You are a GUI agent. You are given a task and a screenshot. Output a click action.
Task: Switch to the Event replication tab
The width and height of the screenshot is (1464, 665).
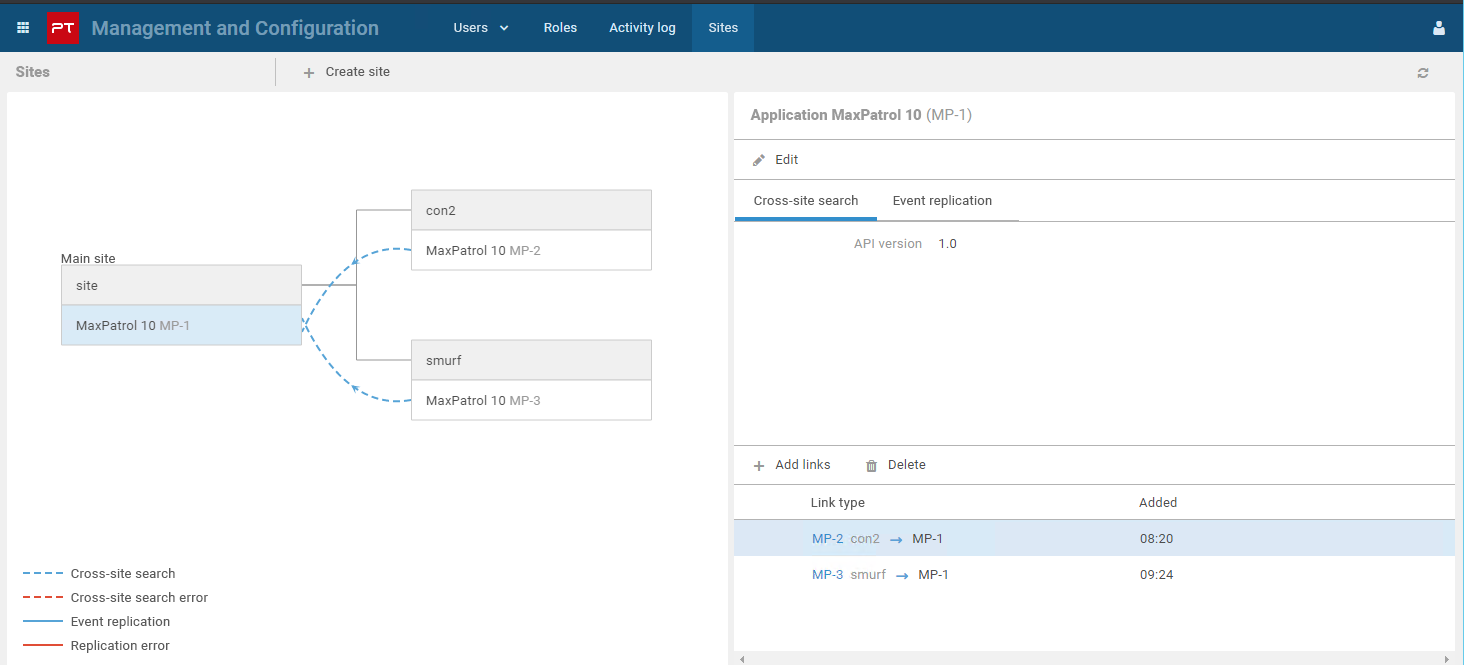942,201
